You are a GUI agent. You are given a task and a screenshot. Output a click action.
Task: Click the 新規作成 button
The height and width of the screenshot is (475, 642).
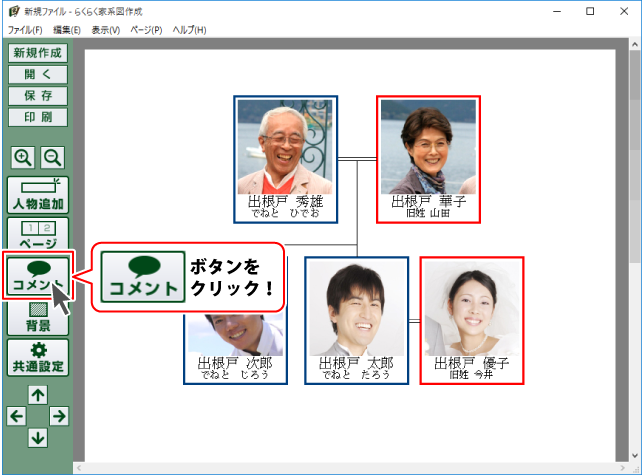38,53
